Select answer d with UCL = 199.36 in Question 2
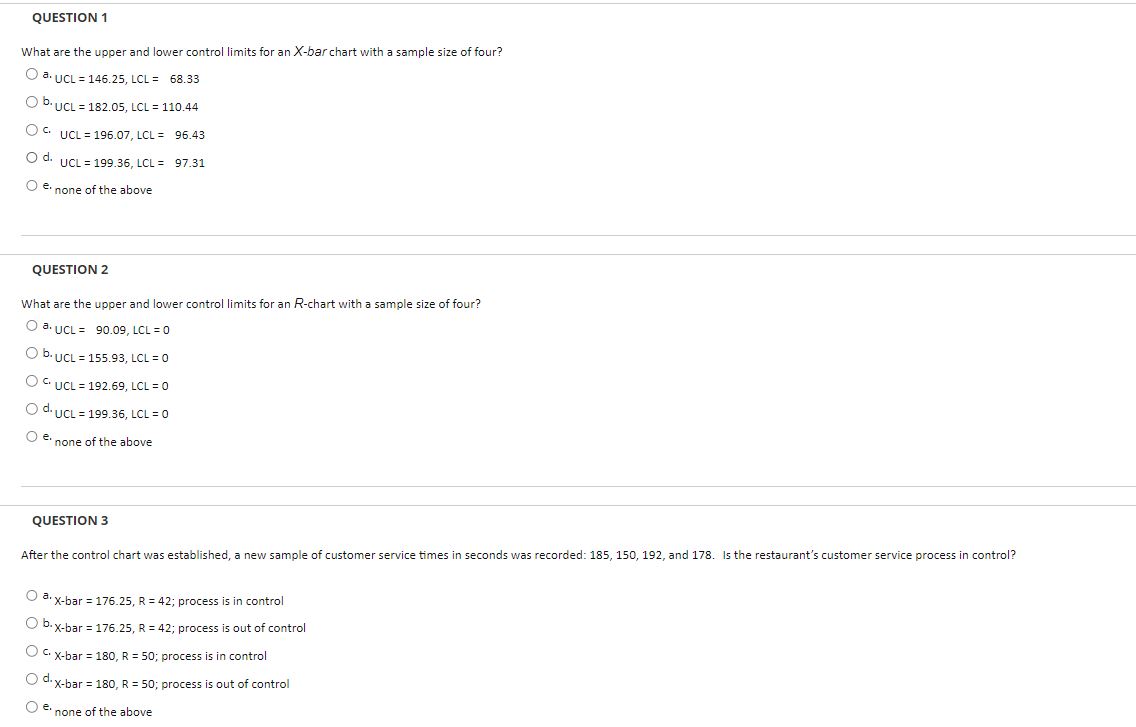This screenshot has height=727, width=1136. pos(31,408)
